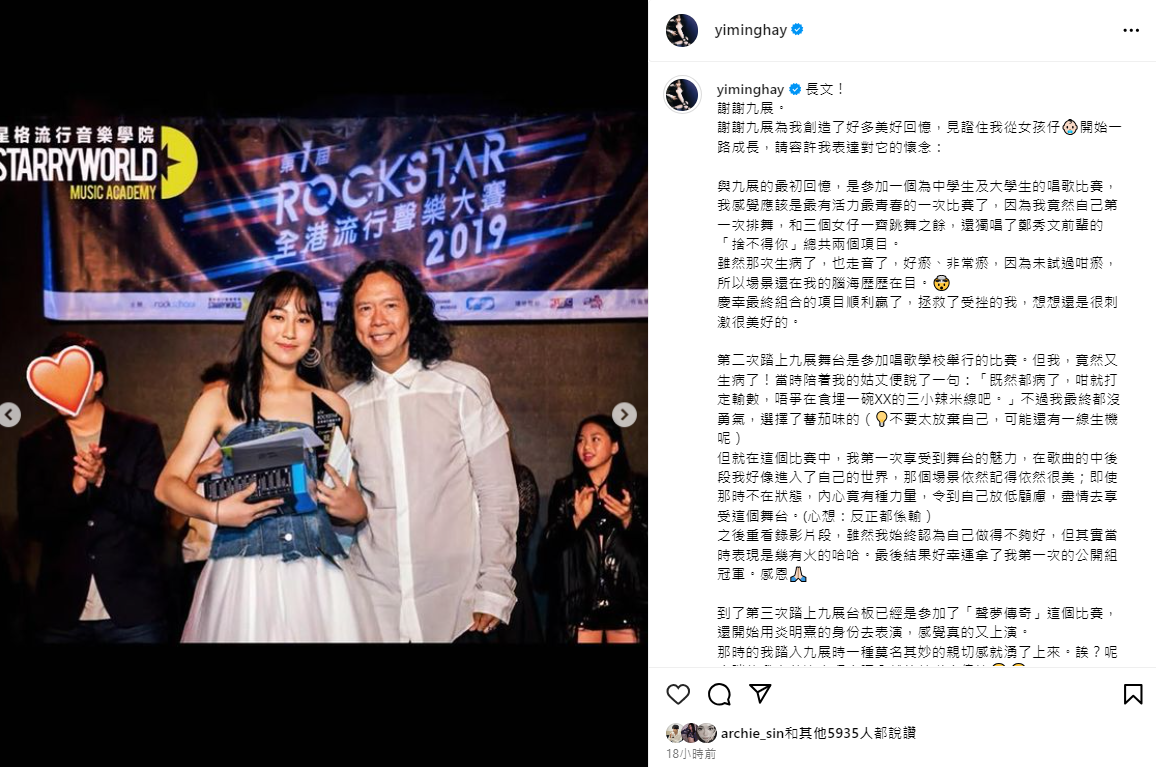Go to the previous photo arrow

(x=10, y=414)
